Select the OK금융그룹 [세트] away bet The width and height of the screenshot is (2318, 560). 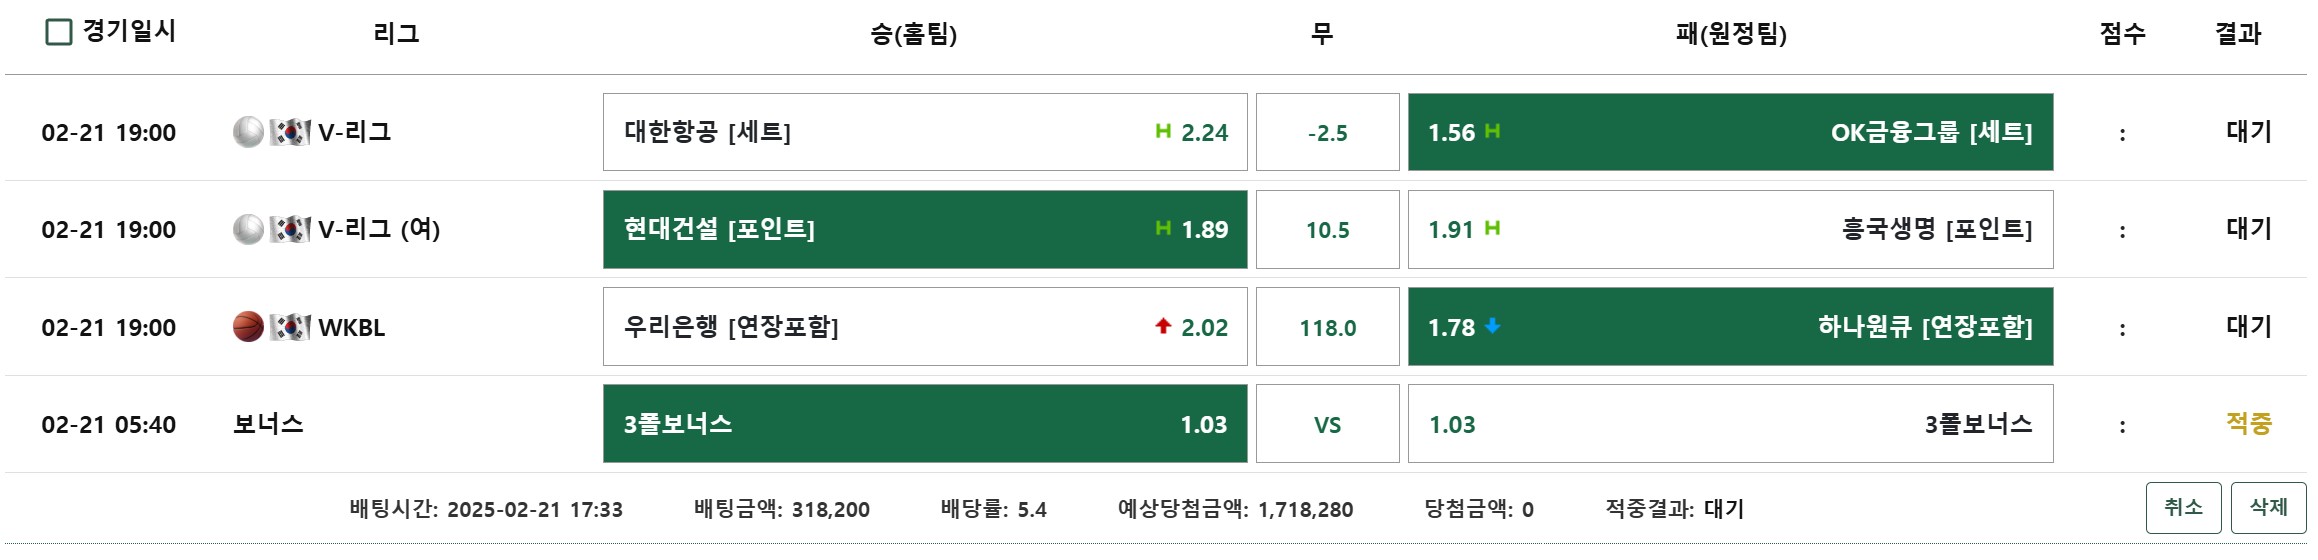click(1730, 132)
